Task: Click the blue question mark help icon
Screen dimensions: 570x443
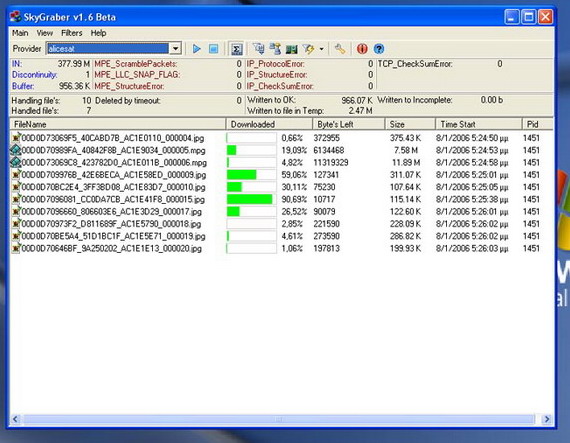Action: (379, 49)
